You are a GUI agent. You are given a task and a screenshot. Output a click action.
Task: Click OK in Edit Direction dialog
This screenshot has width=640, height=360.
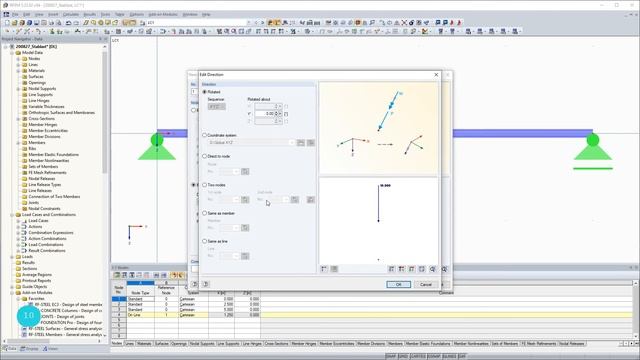click(x=398, y=284)
